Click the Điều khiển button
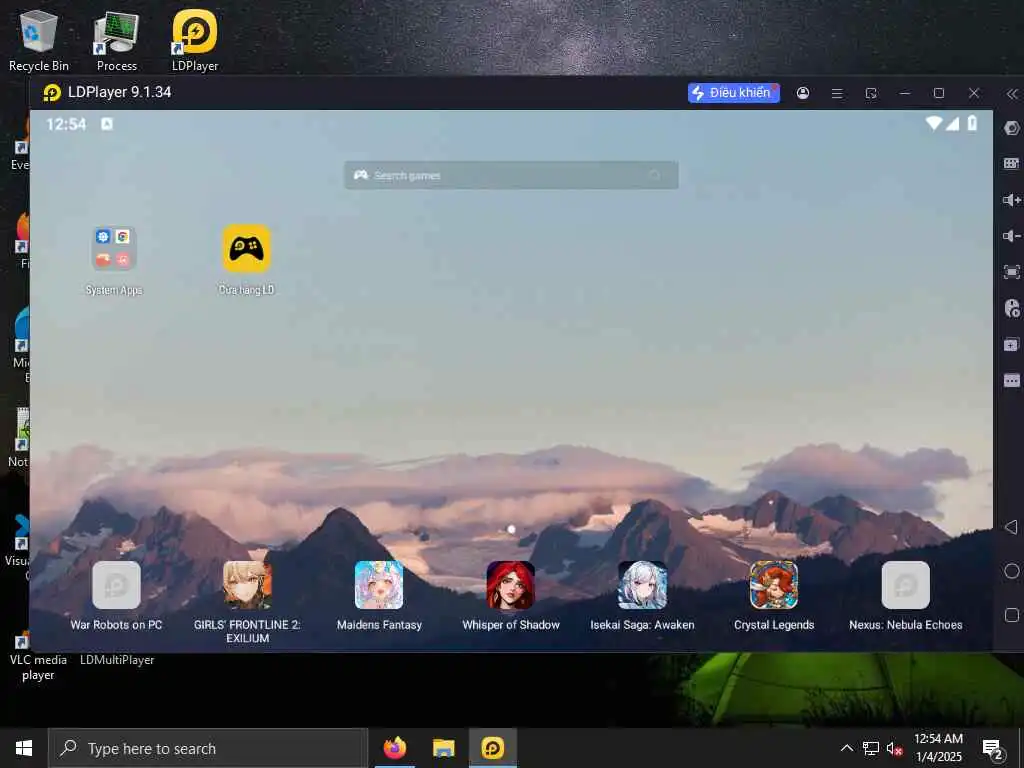The height and width of the screenshot is (768, 1024). (733, 93)
